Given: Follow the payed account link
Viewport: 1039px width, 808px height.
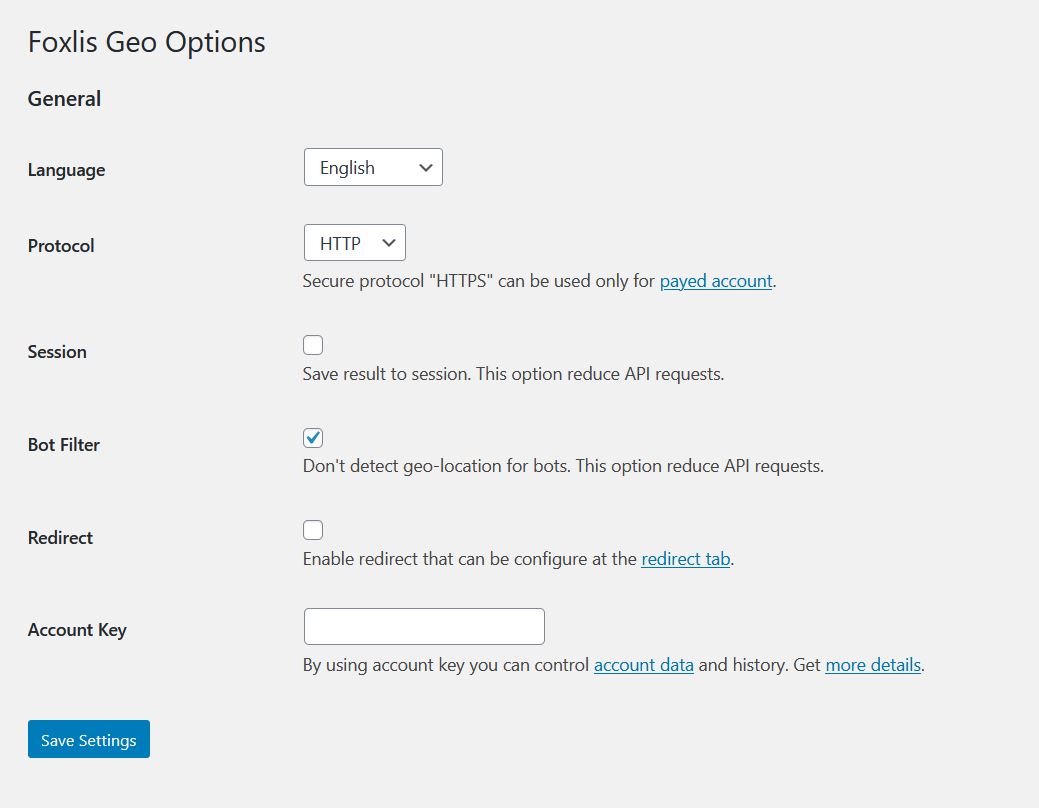Looking at the screenshot, I should click(x=716, y=281).
